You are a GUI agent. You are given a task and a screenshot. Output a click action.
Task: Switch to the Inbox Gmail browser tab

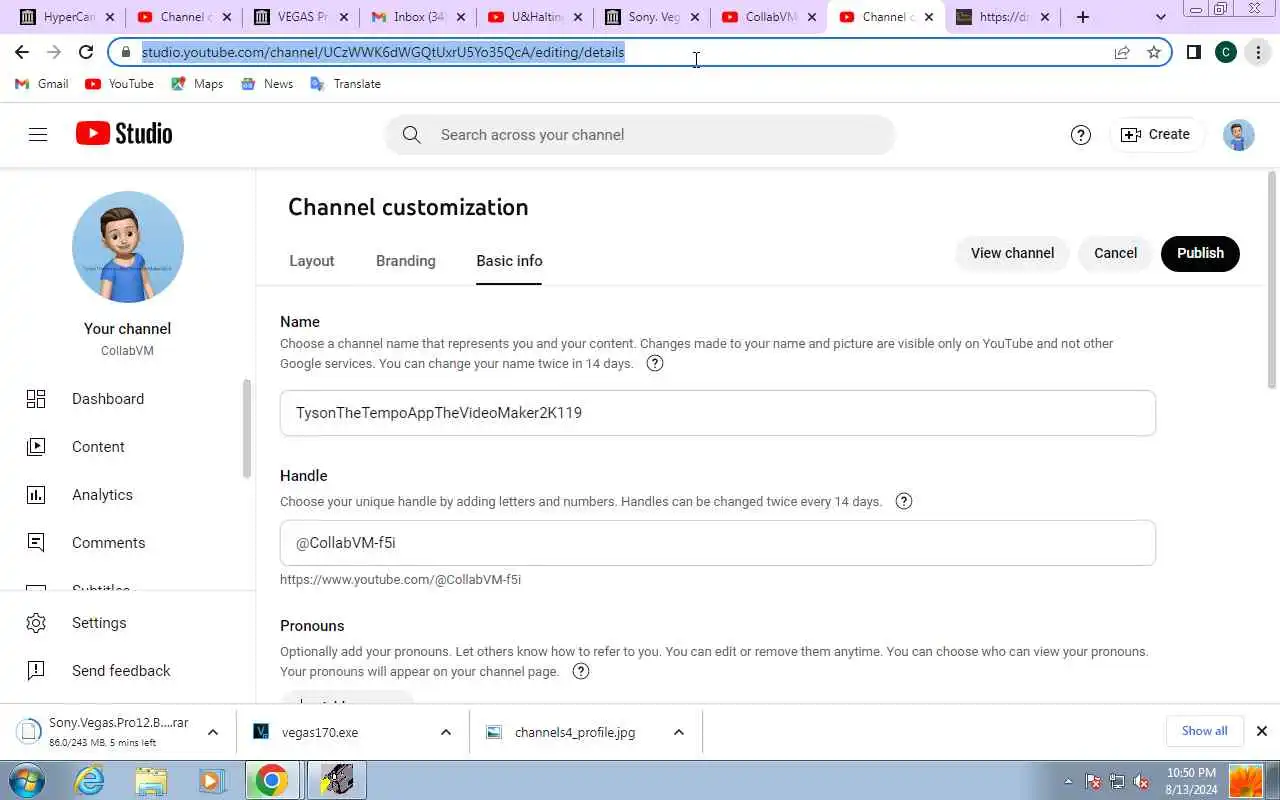click(418, 17)
